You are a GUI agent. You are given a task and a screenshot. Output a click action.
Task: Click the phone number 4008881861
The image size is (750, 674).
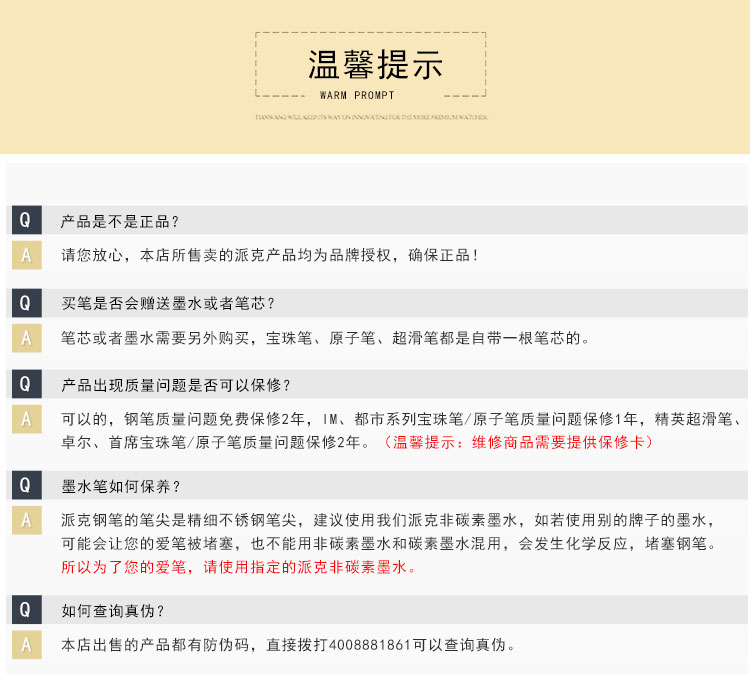pos(369,645)
